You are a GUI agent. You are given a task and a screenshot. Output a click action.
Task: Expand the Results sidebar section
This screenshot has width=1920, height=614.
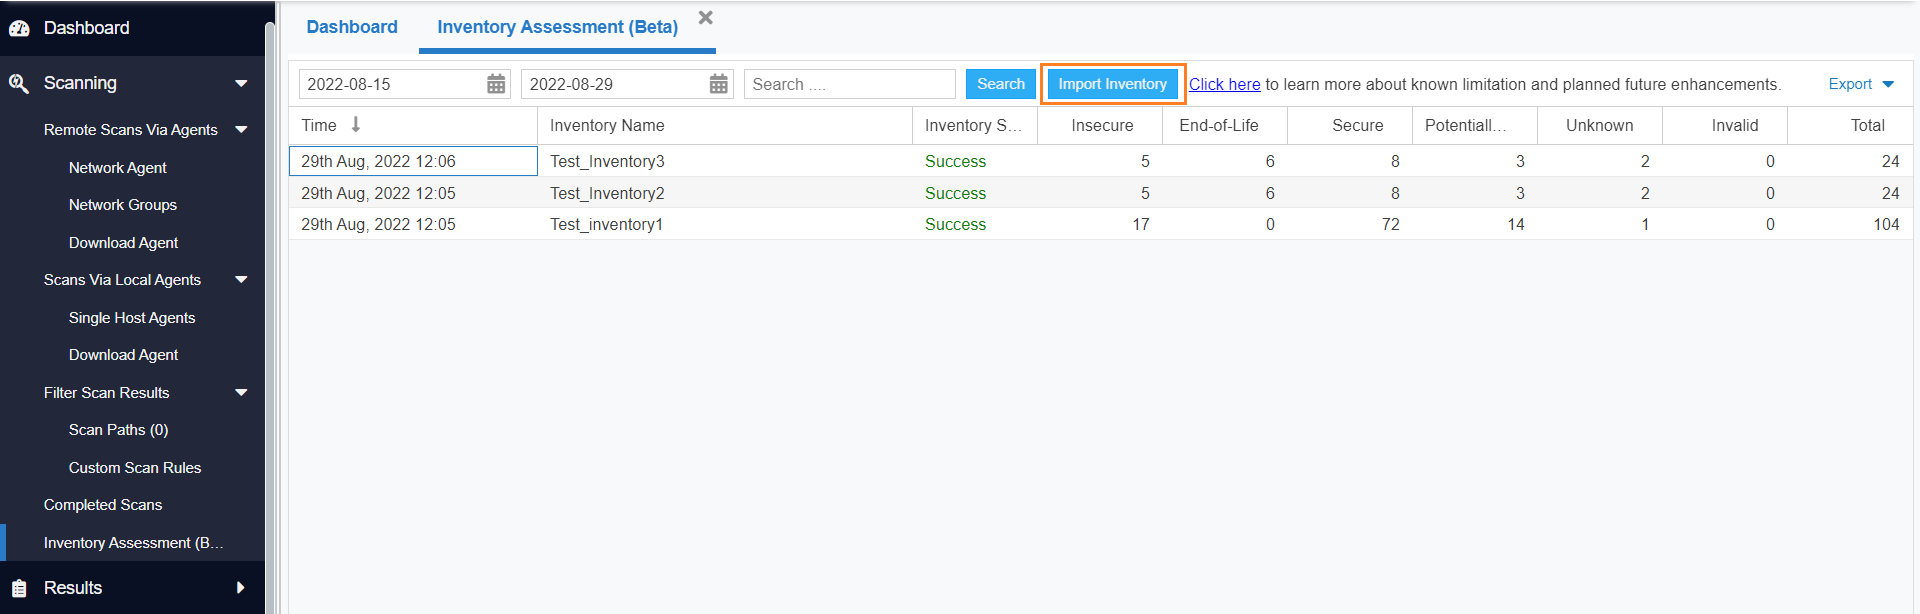tap(240, 588)
